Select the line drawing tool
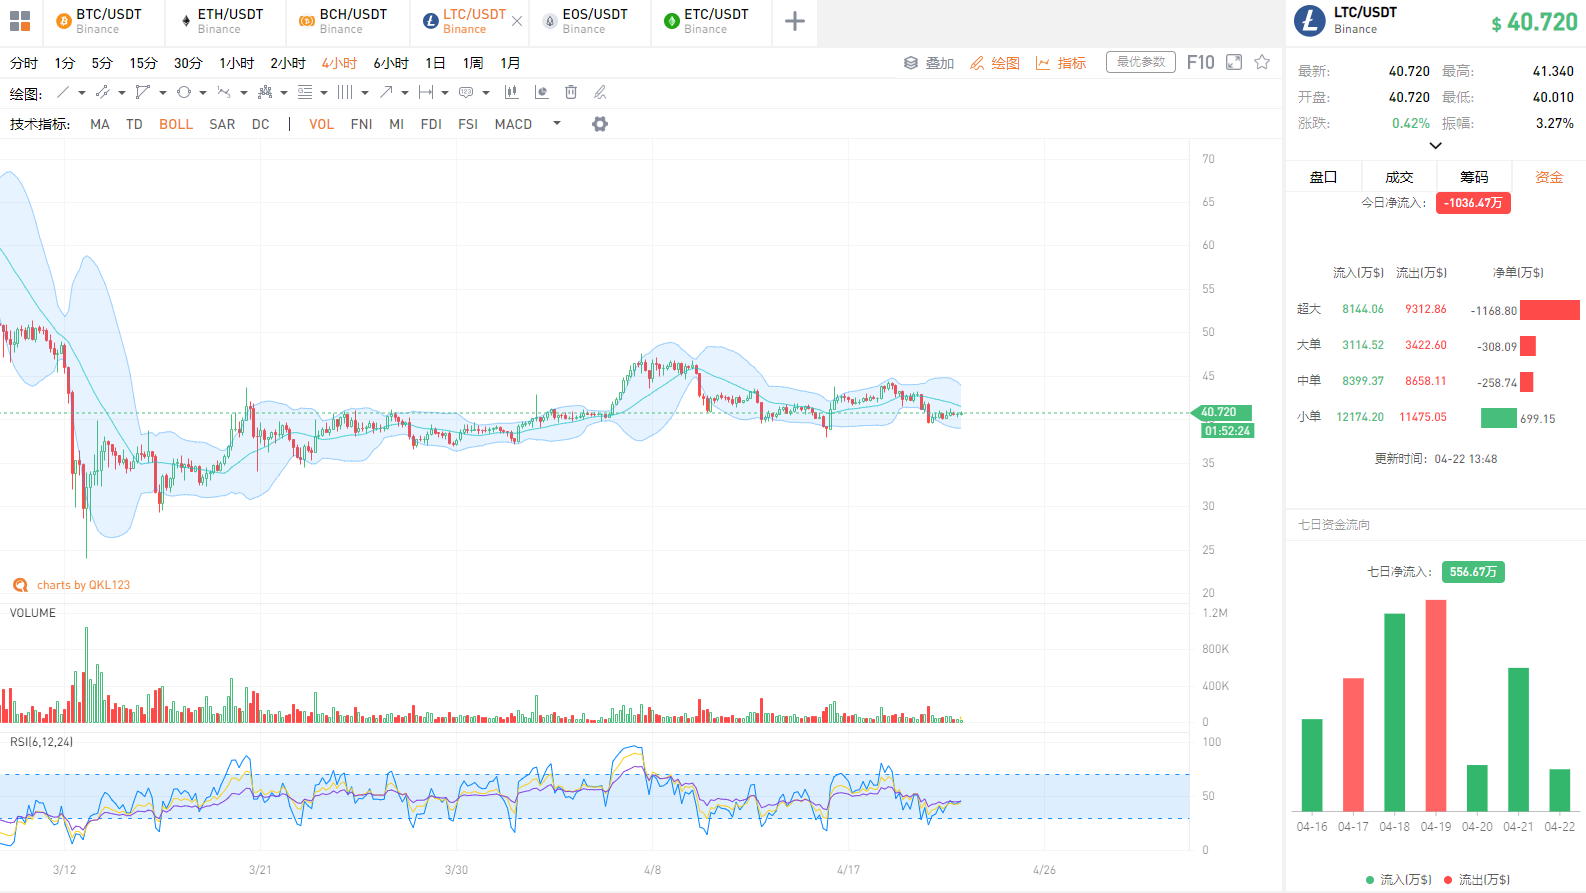The width and height of the screenshot is (1586, 893). point(63,92)
